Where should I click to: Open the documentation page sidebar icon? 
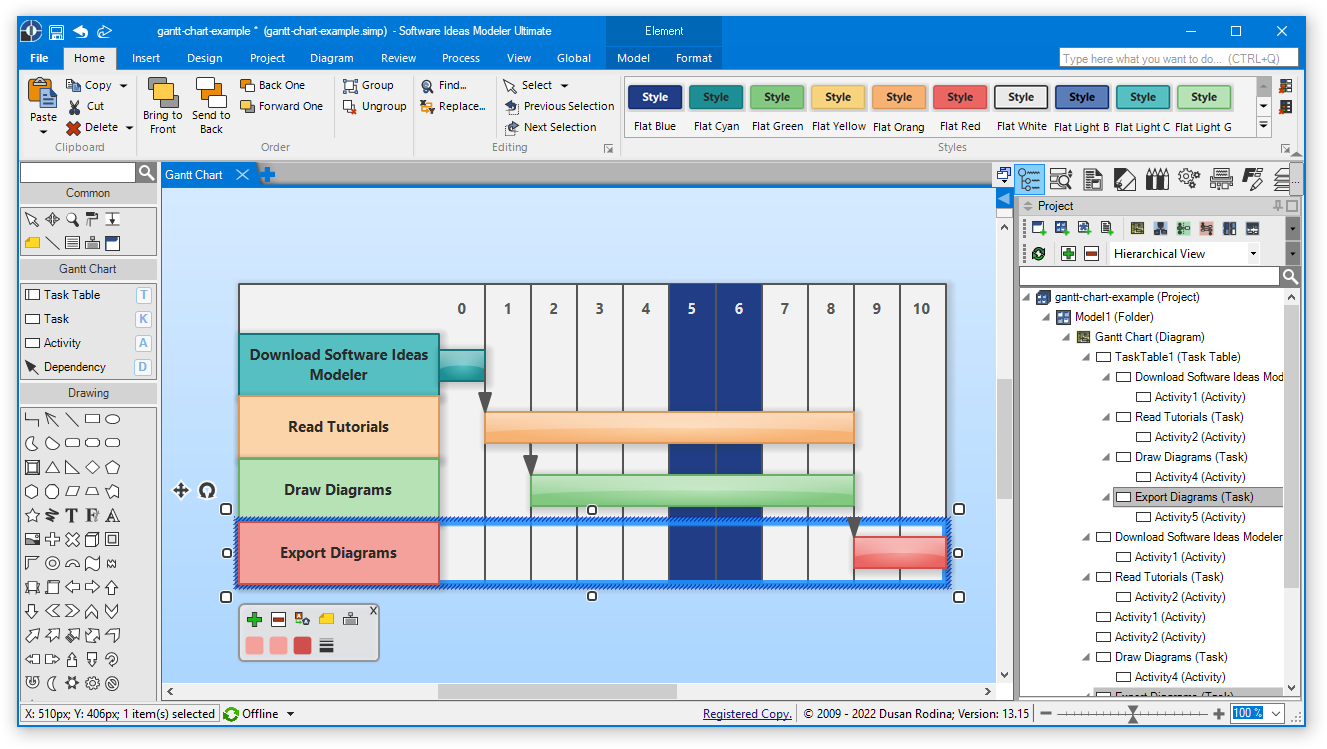(x=1093, y=179)
